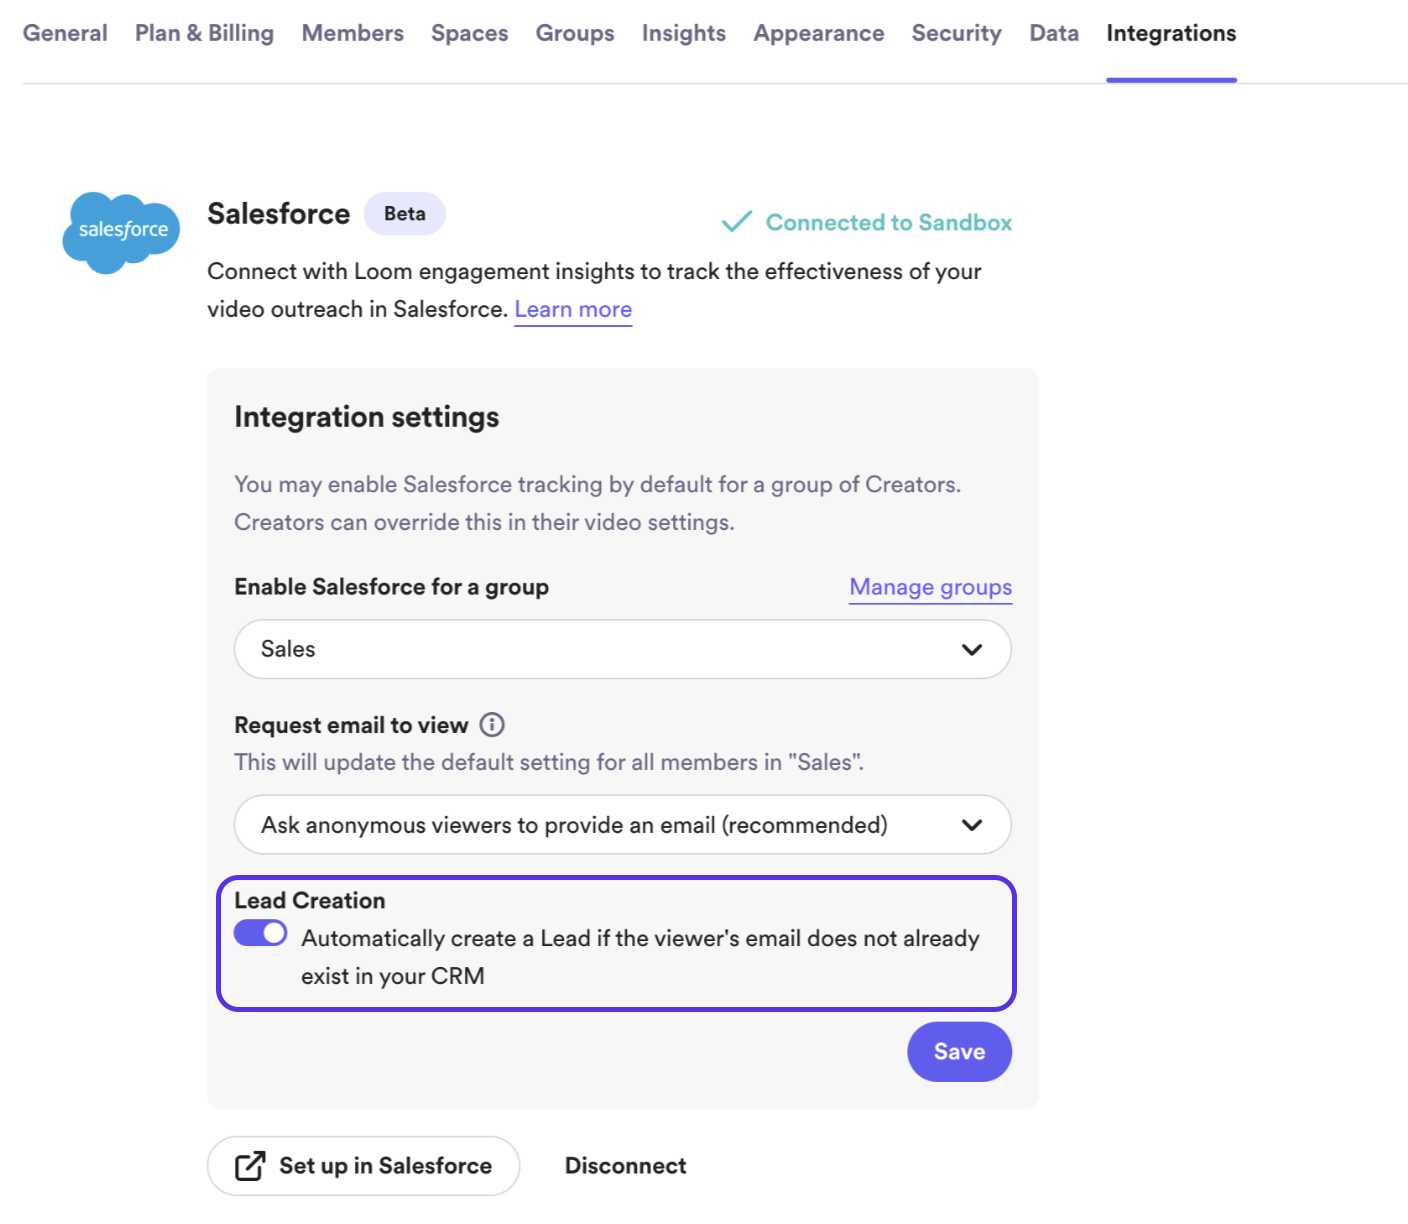This screenshot has height=1224, width=1408.
Task: View the Insights tab
Action: coord(683,33)
